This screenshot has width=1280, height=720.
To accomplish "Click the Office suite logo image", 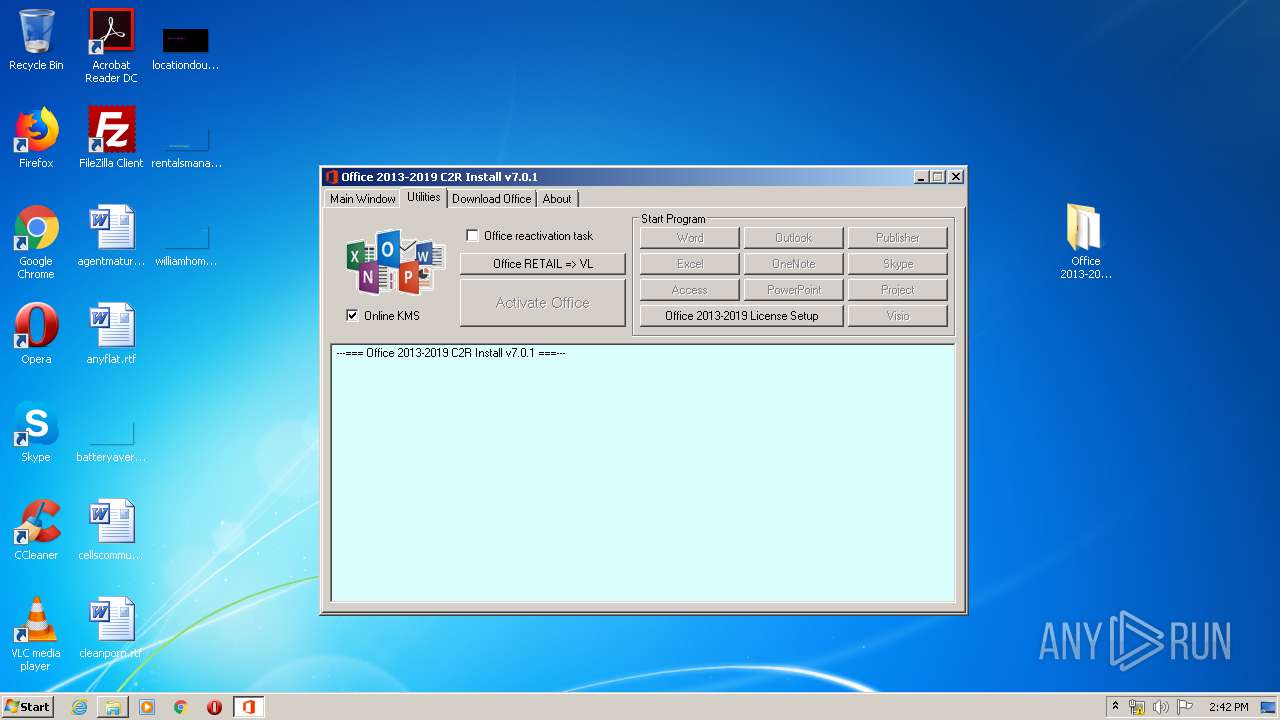I will (x=396, y=262).
